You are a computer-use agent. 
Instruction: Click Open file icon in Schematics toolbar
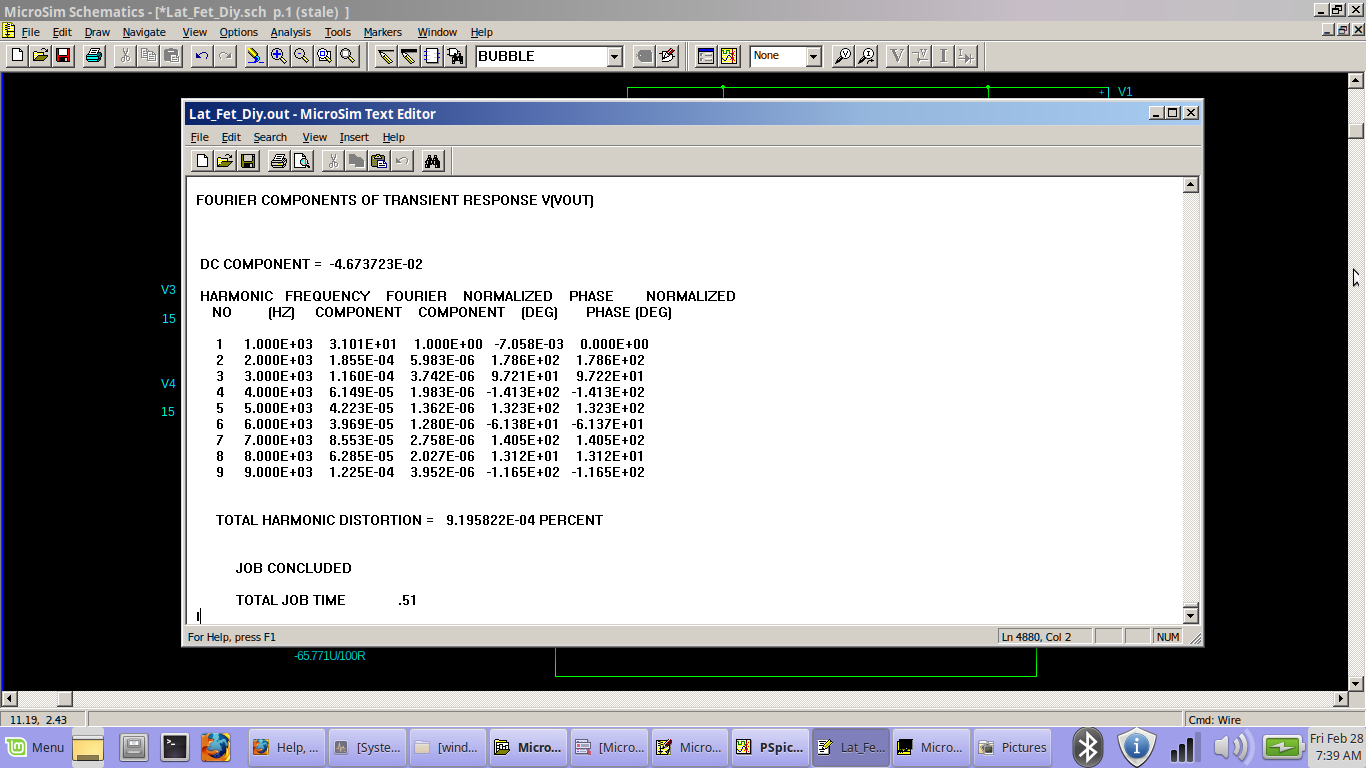[40, 56]
